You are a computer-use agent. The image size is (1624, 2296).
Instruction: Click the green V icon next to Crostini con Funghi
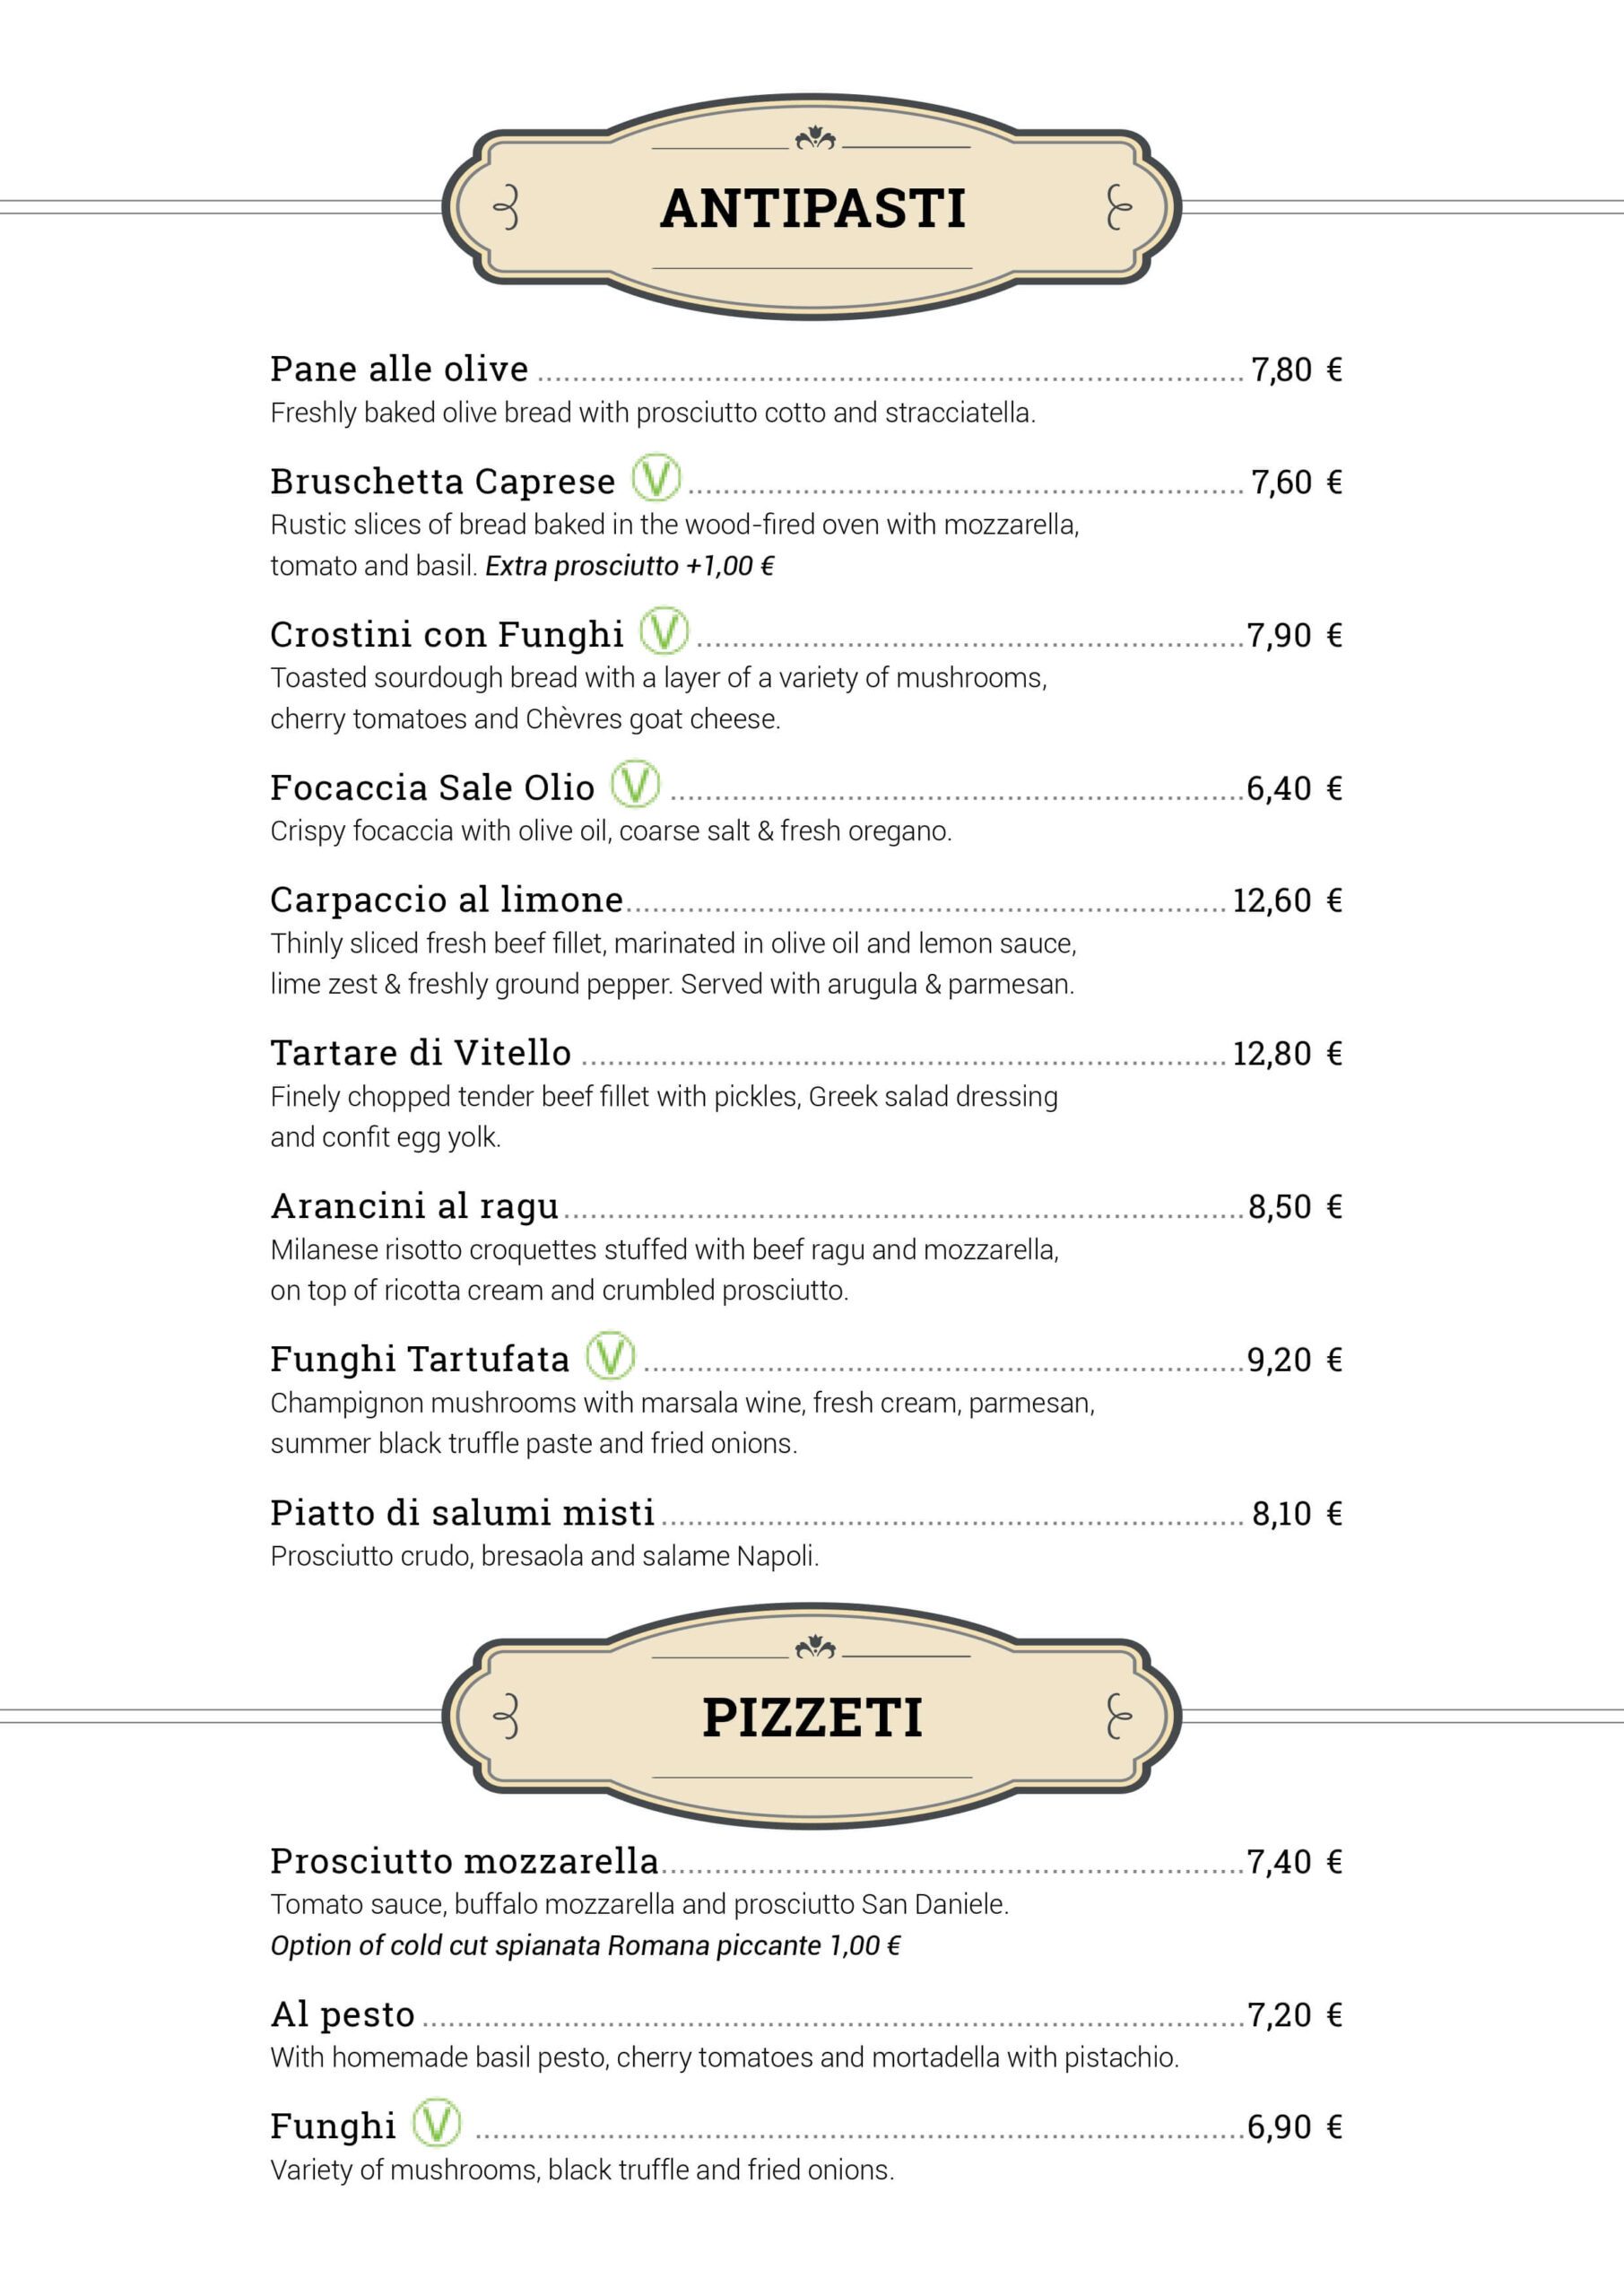tap(664, 630)
